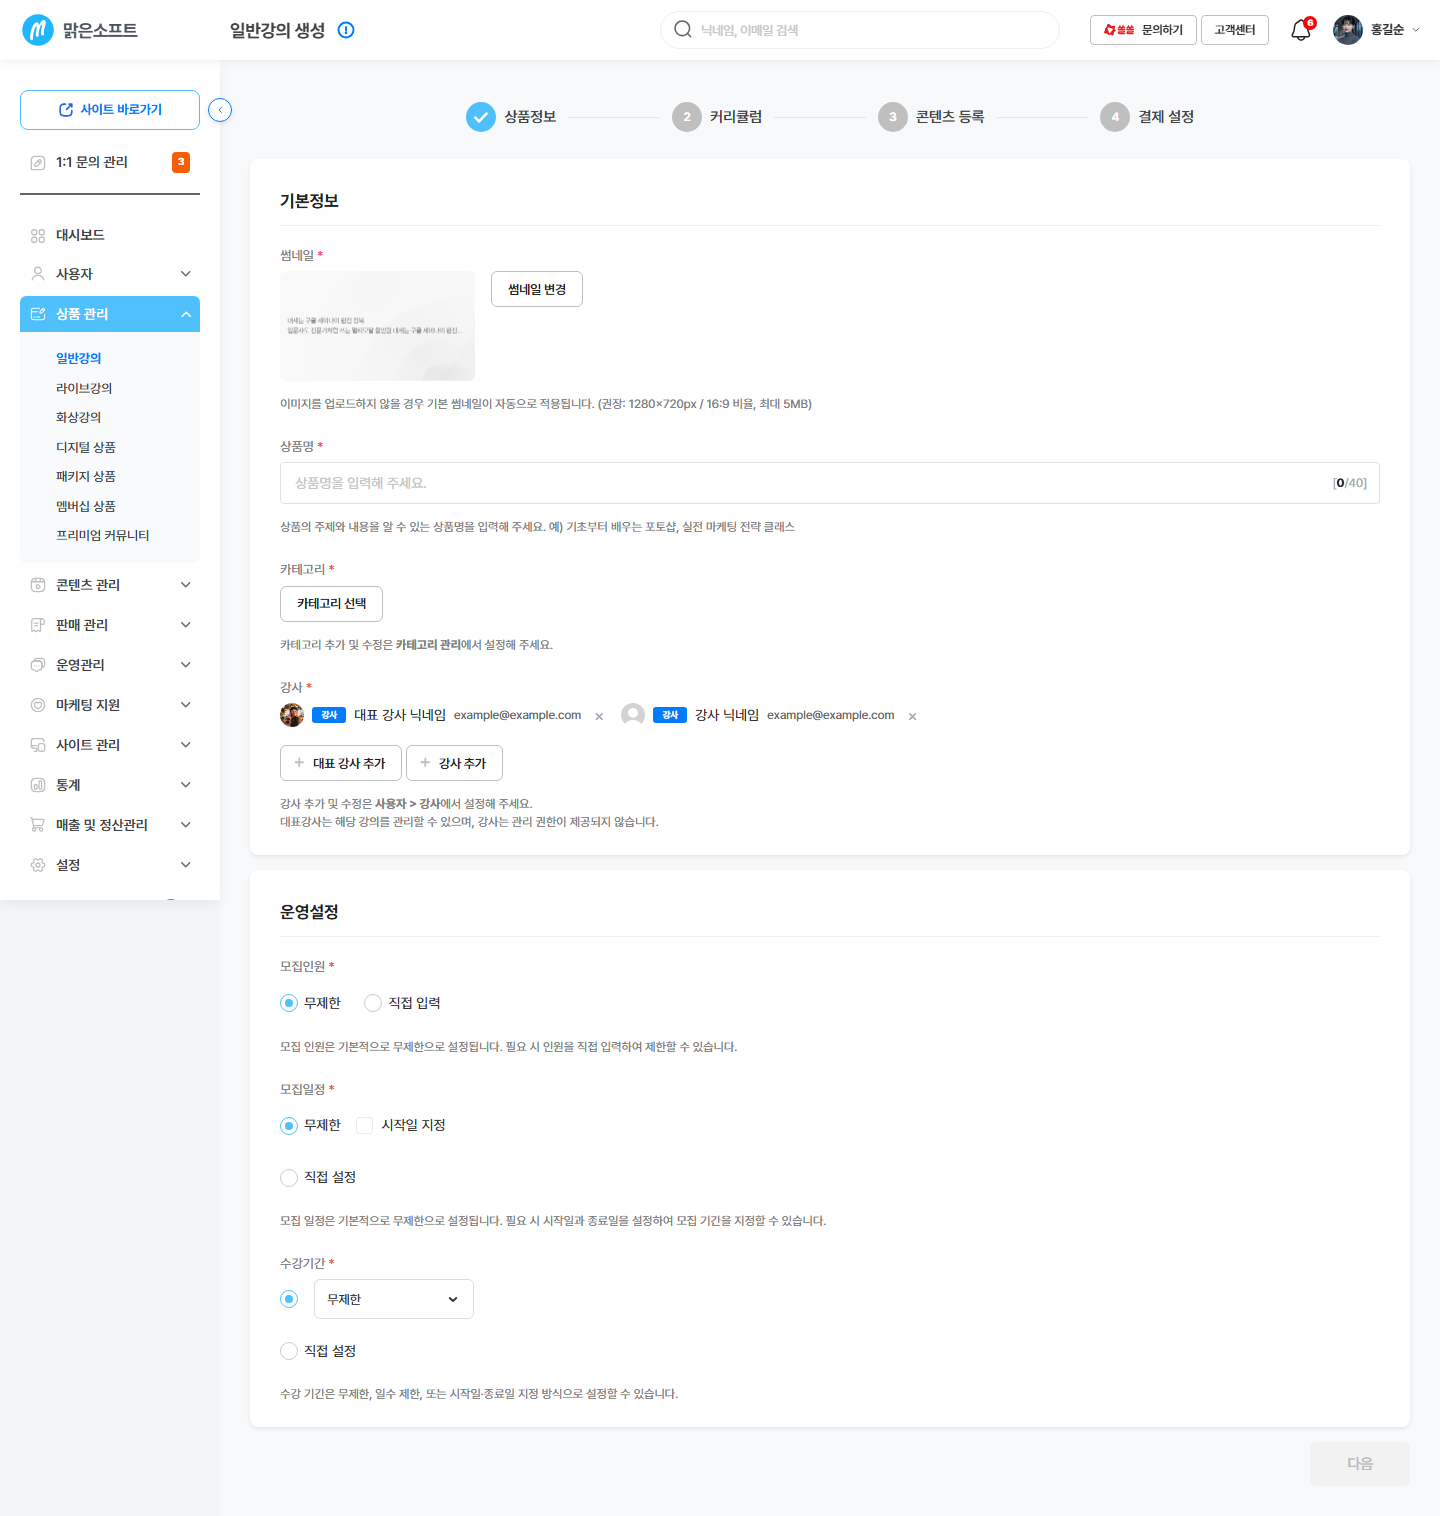Click the info icon beside 일반강의 생성
This screenshot has height=1516, width=1440.
tap(346, 30)
